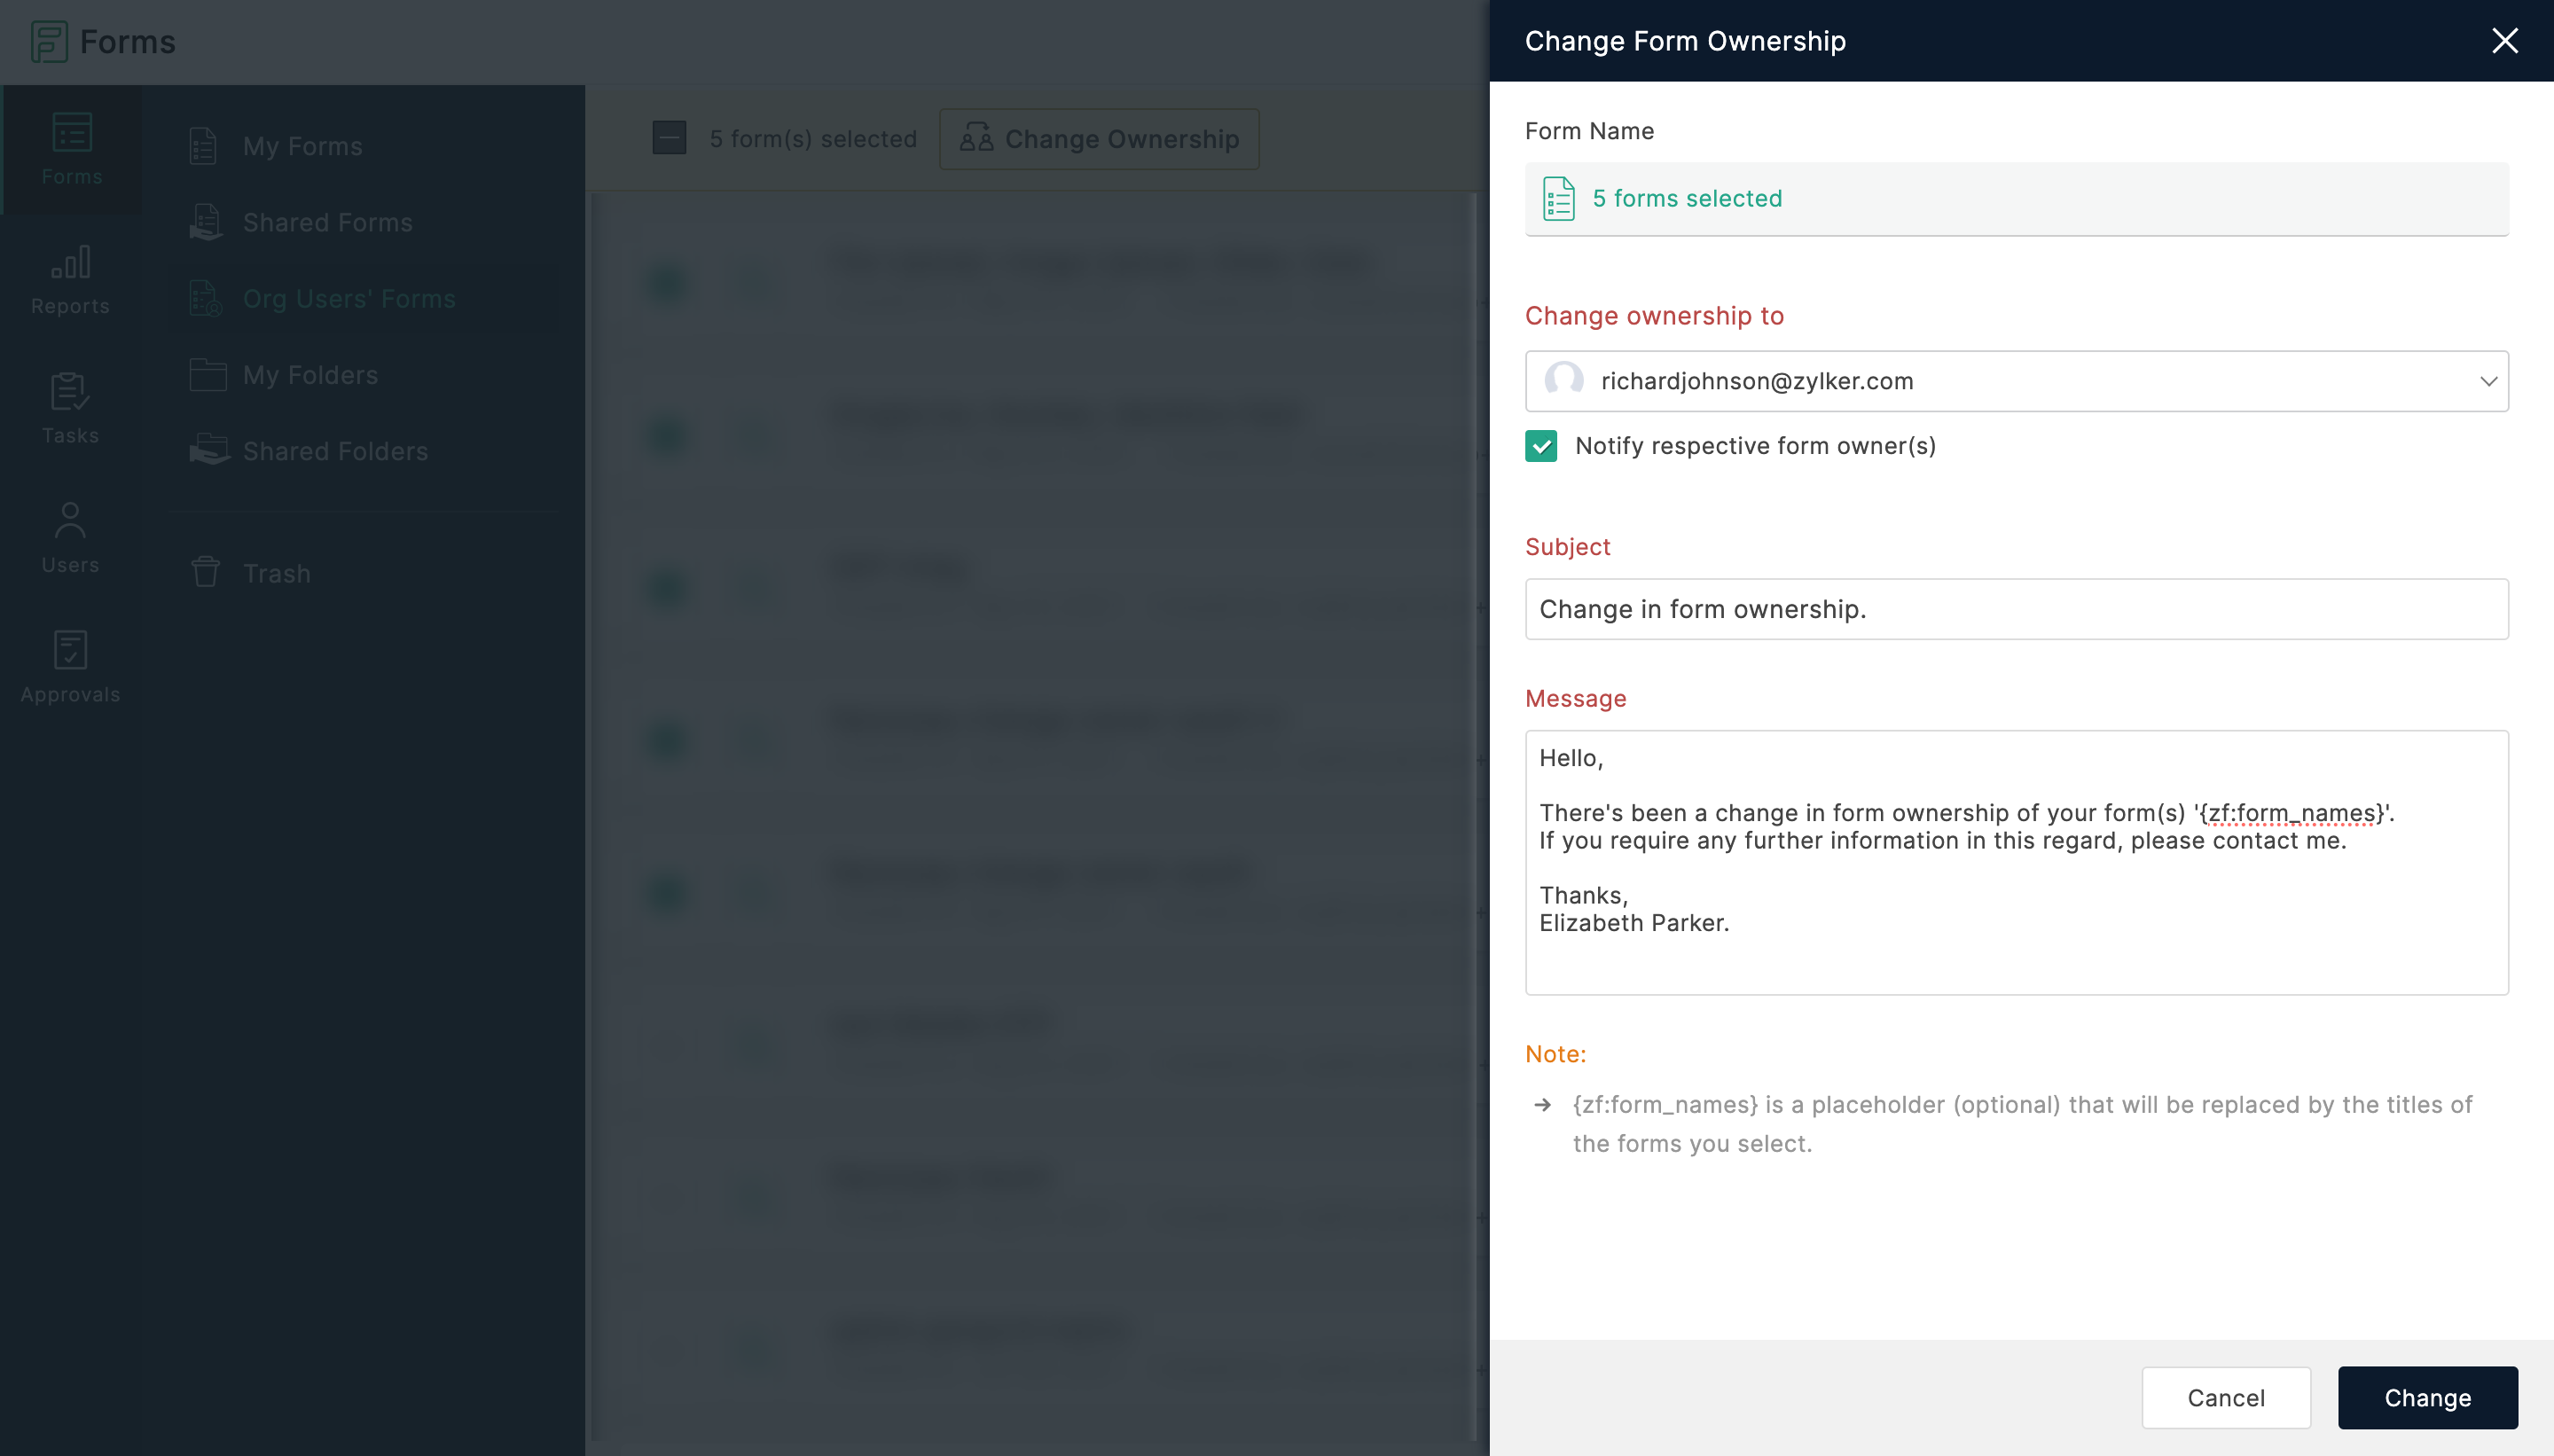Expand the ownership email dropdown arrow
2554x1456 pixels.
(x=2488, y=381)
